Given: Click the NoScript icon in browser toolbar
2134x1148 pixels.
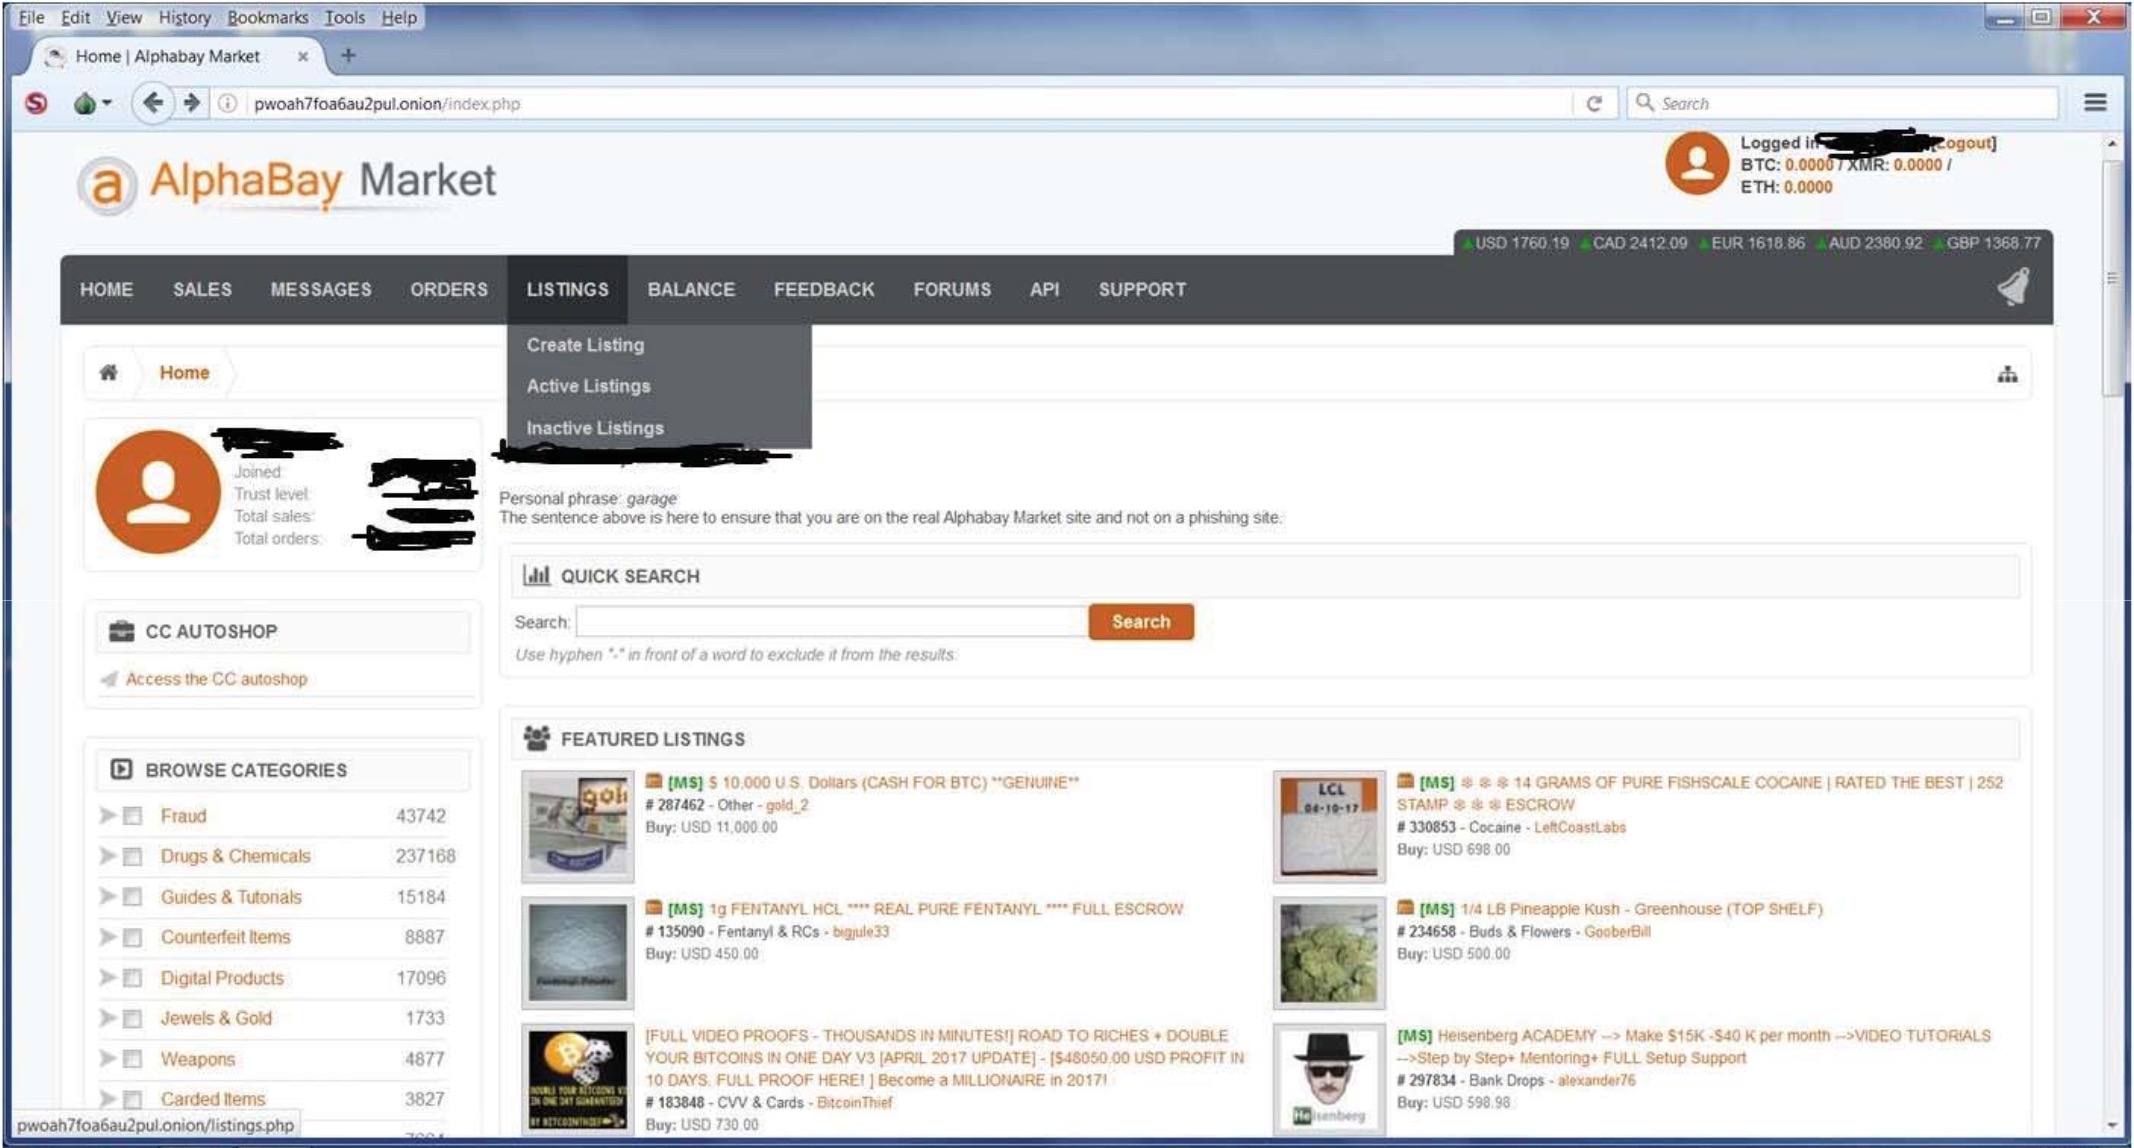Looking at the screenshot, I should (x=36, y=103).
